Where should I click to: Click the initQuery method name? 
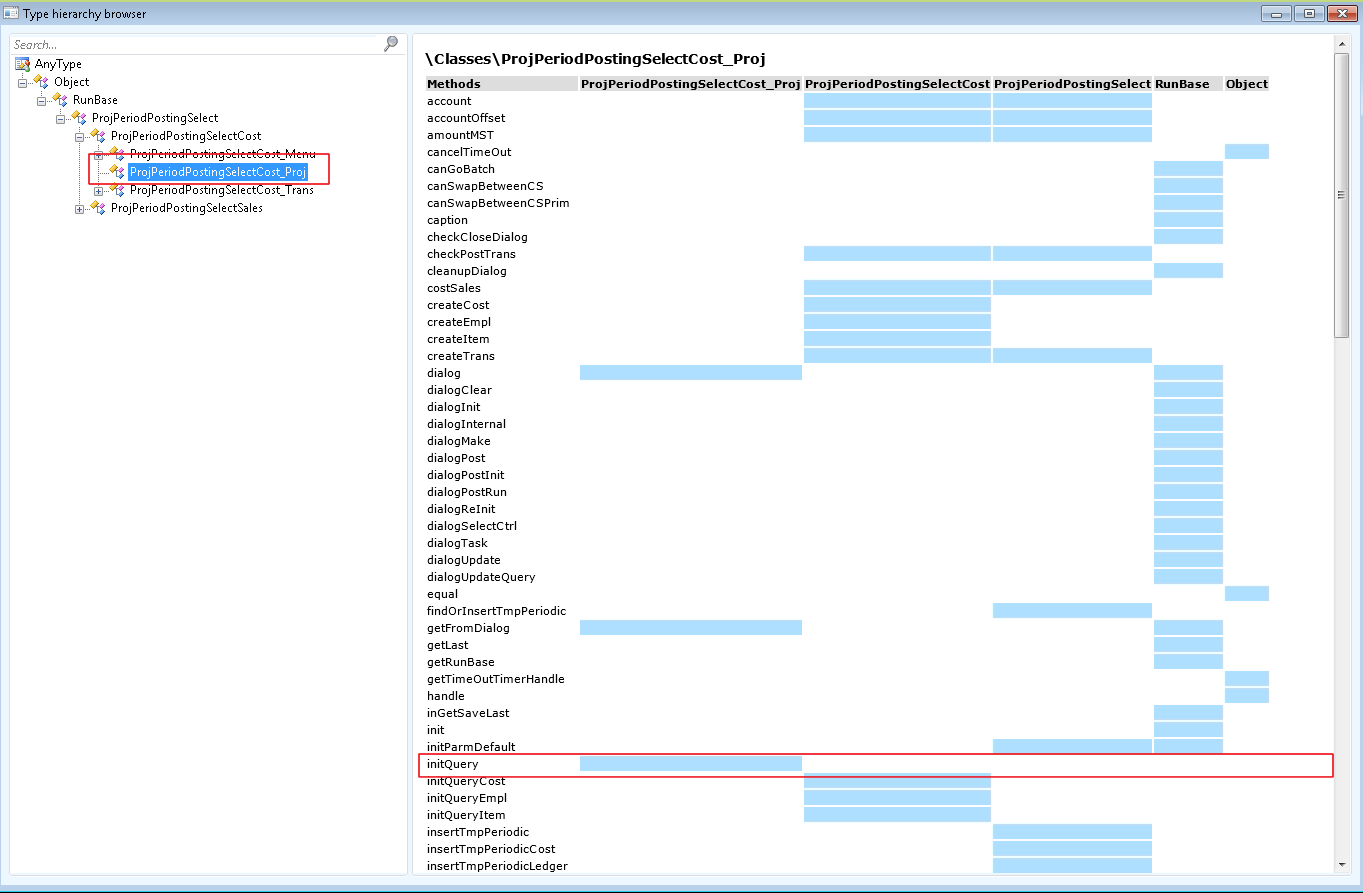pos(453,764)
